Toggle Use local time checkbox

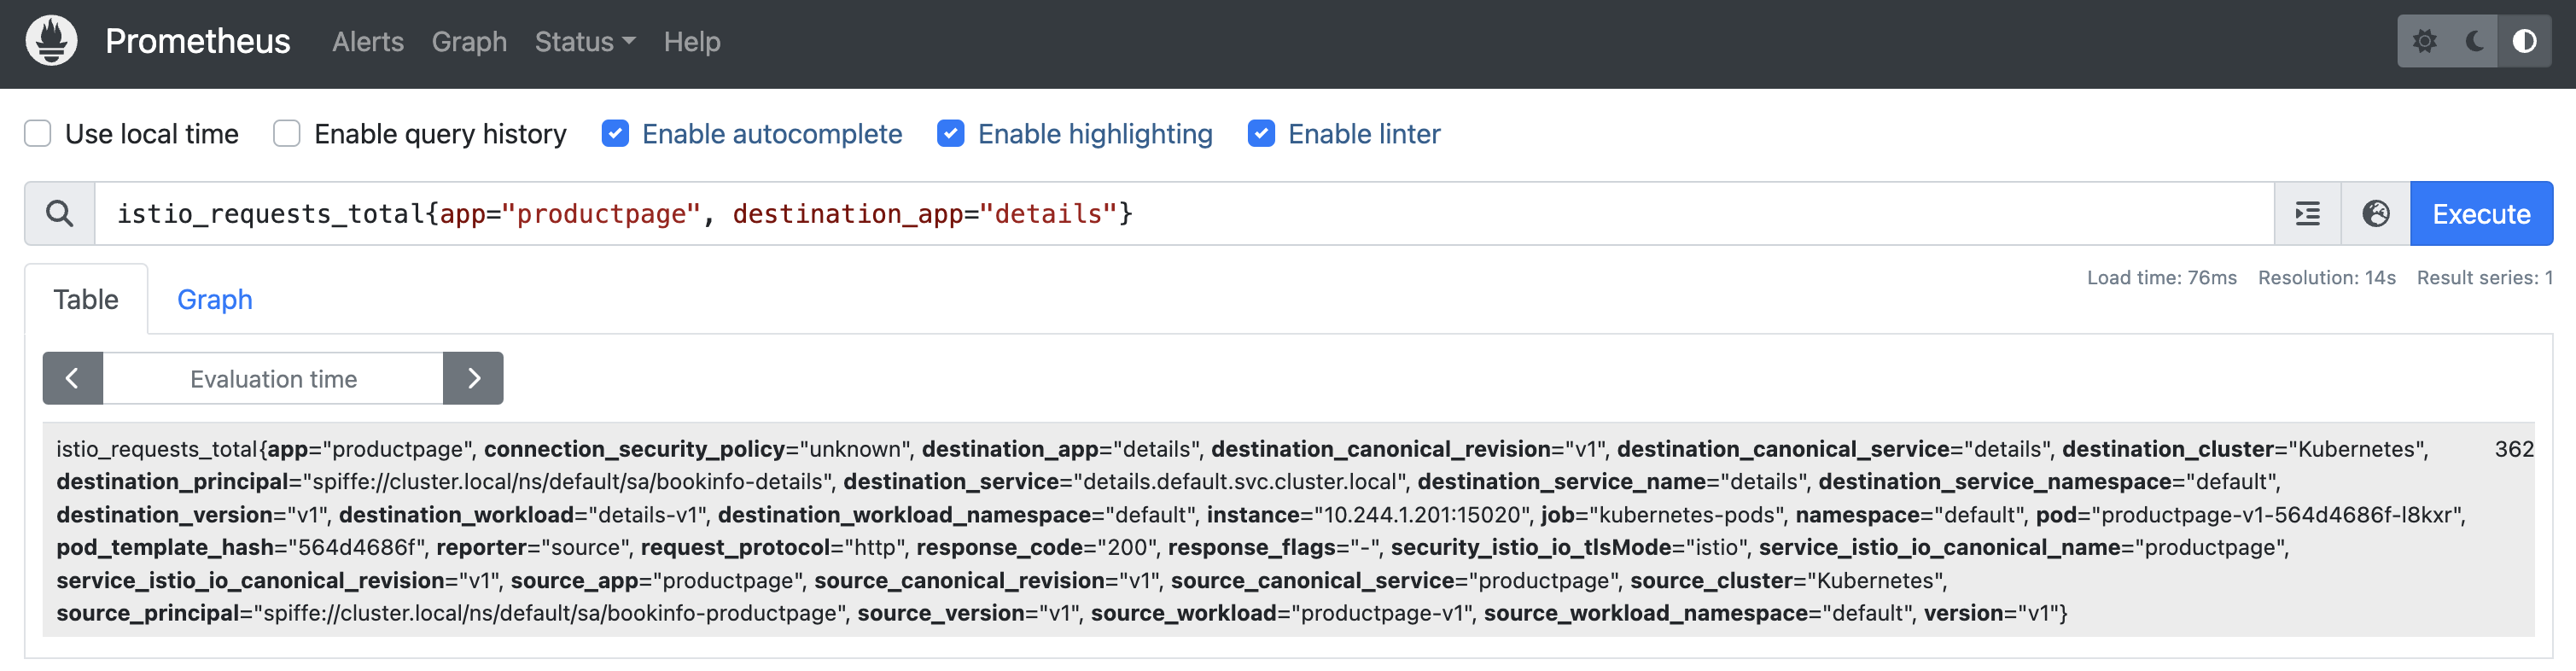[x=38, y=133]
